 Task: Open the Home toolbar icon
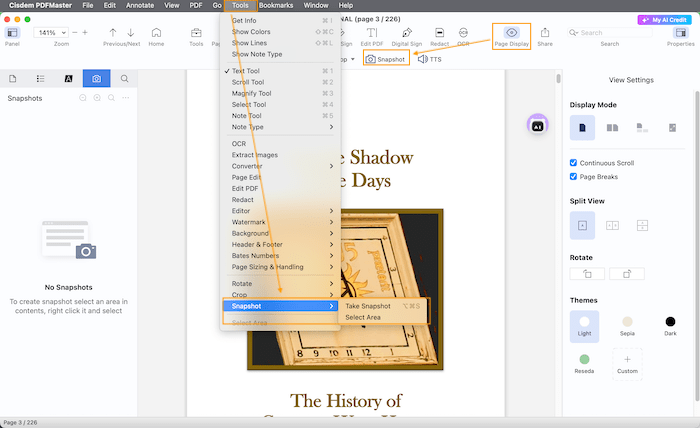tap(156, 33)
